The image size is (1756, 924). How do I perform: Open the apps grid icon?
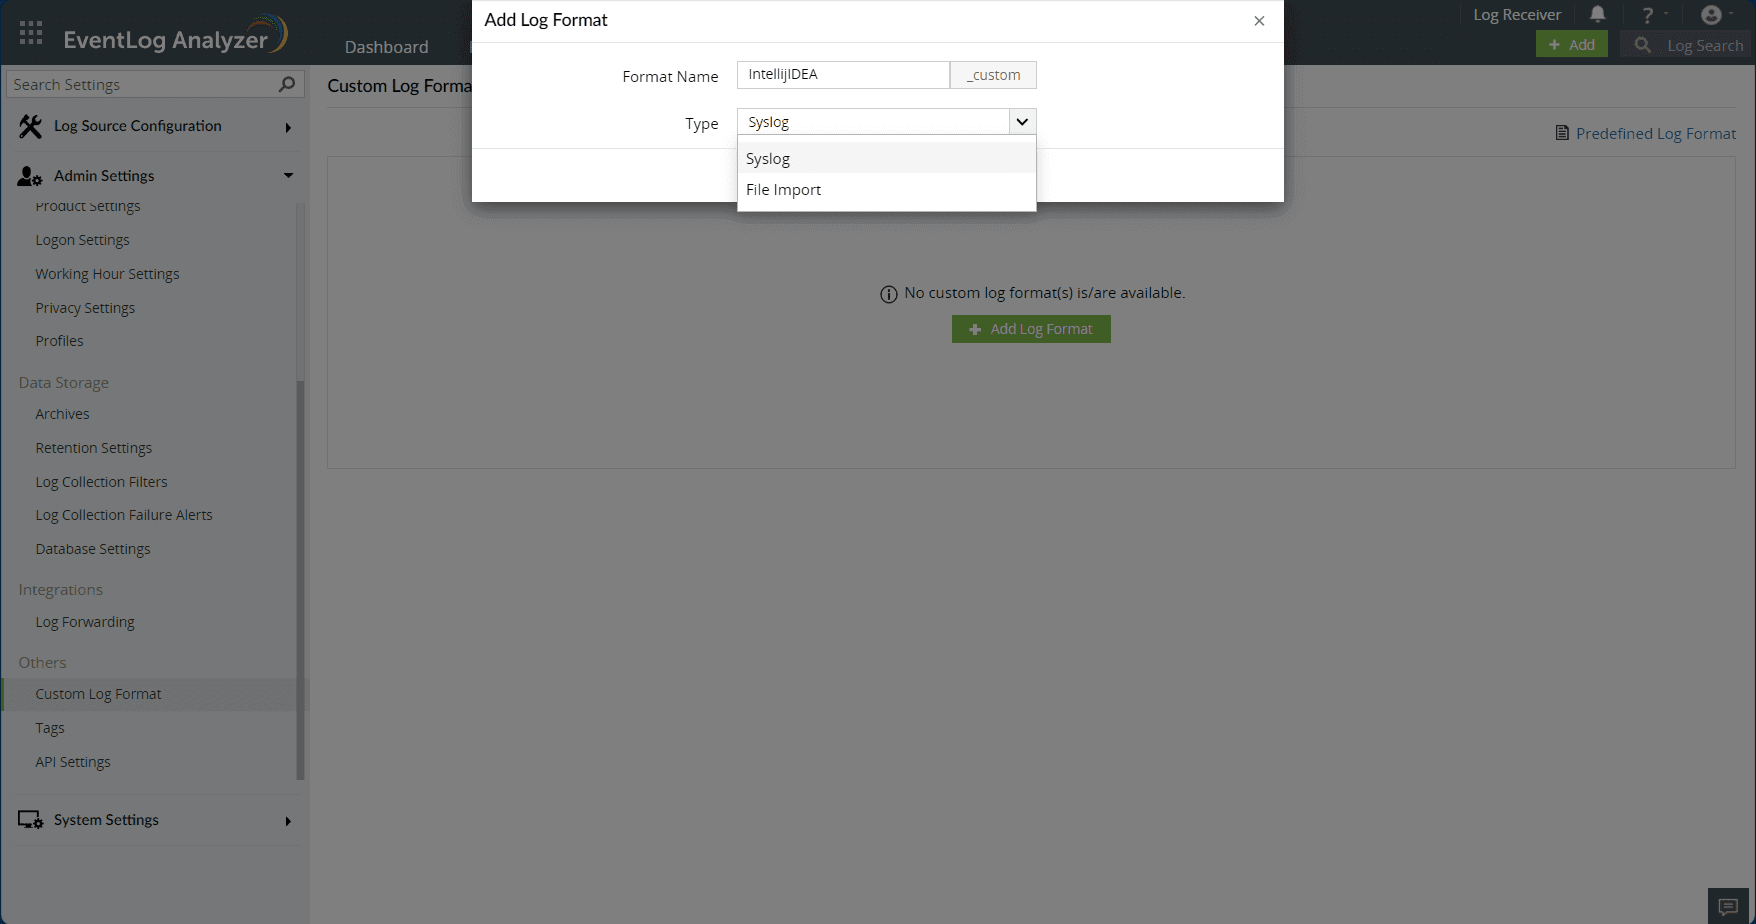tap(31, 33)
